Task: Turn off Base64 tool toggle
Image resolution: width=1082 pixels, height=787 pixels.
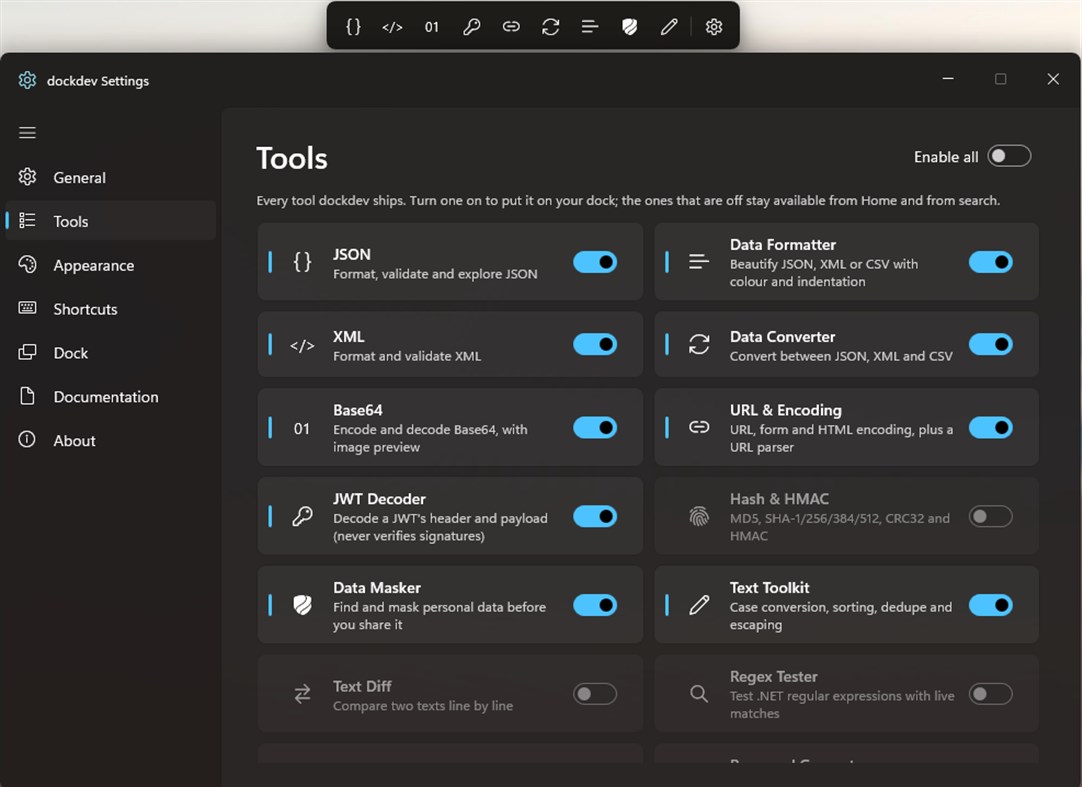Action: (x=595, y=427)
